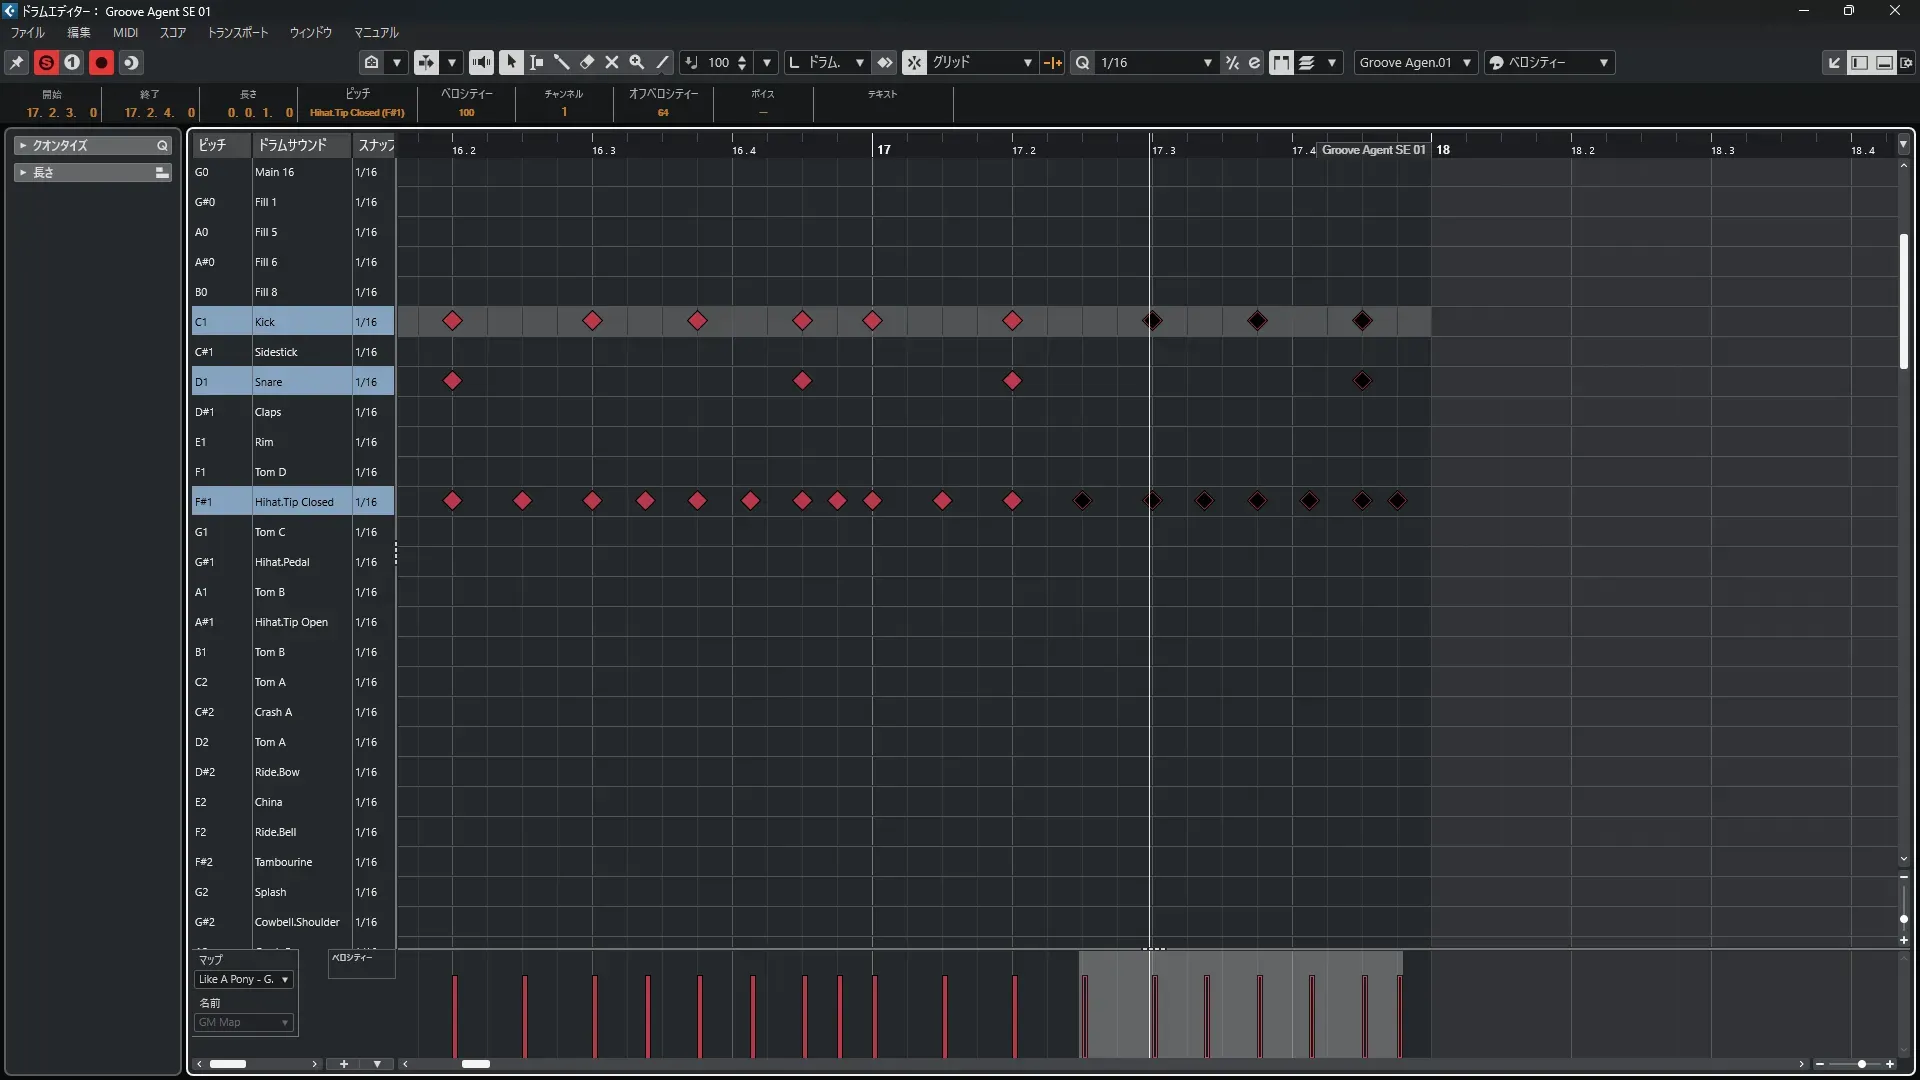Select the Drumstick tool
The image size is (1920, 1080).
click(561, 62)
